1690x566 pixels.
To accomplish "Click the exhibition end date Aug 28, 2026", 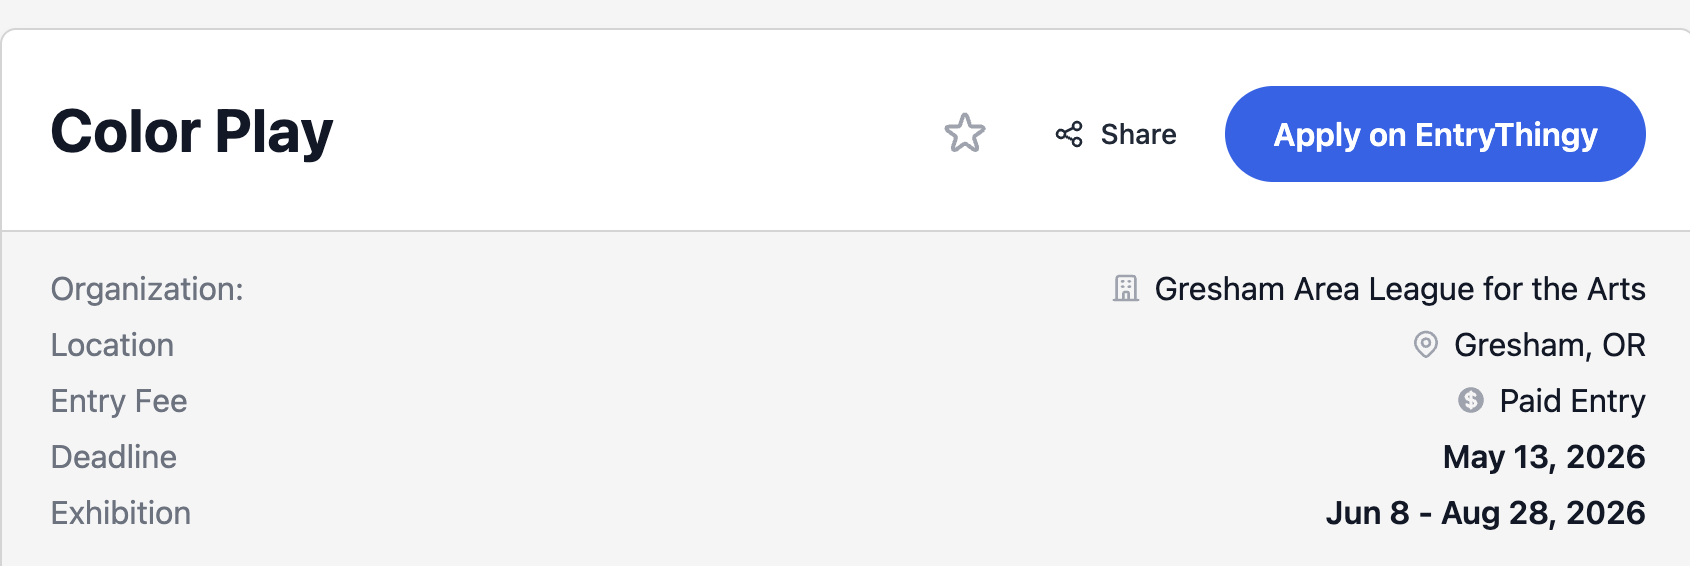I will [x=1543, y=513].
